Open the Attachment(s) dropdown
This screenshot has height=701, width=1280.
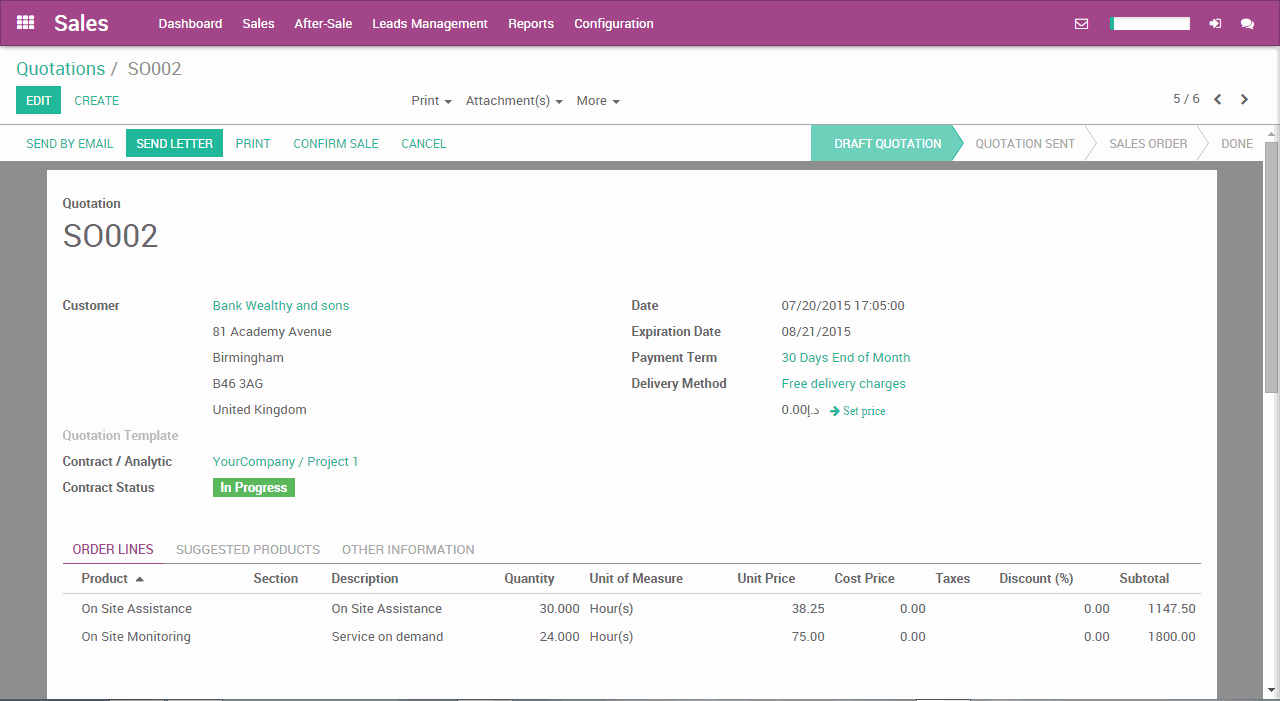(514, 100)
